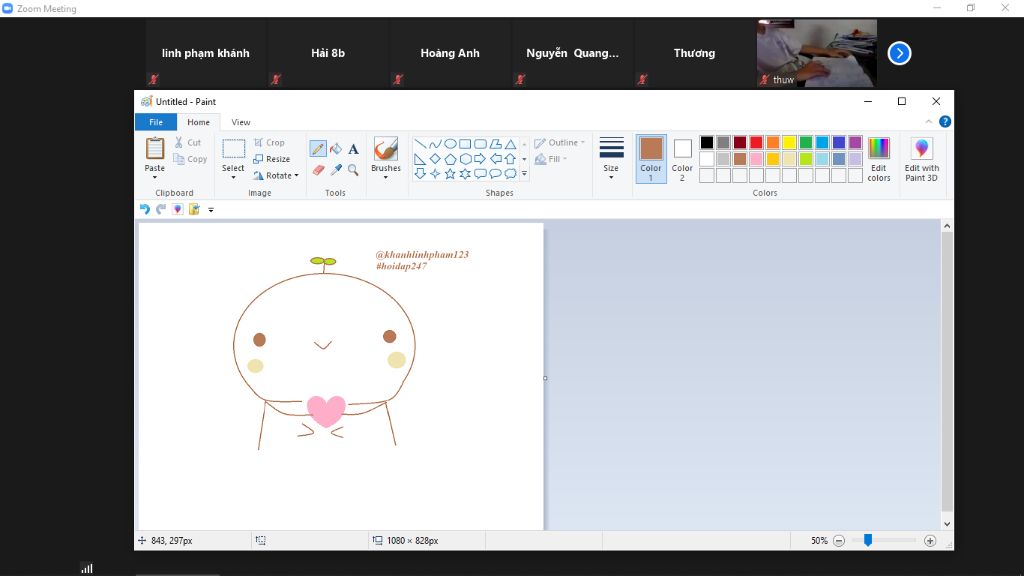The height and width of the screenshot is (576, 1024).
Task: Open the File menu
Action: (x=156, y=122)
